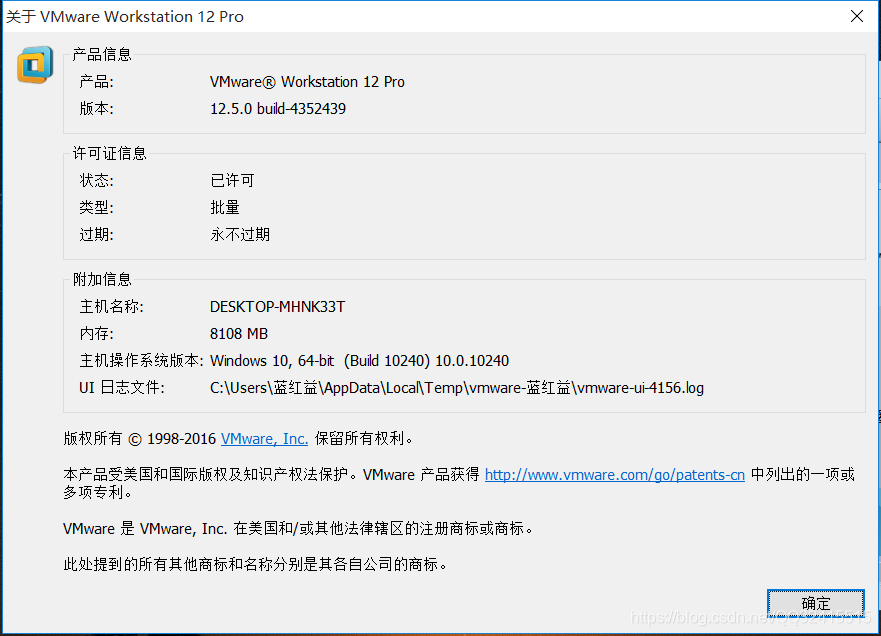The height and width of the screenshot is (636, 881).
Task: Click the 状态: label
Action: click(96, 180)
